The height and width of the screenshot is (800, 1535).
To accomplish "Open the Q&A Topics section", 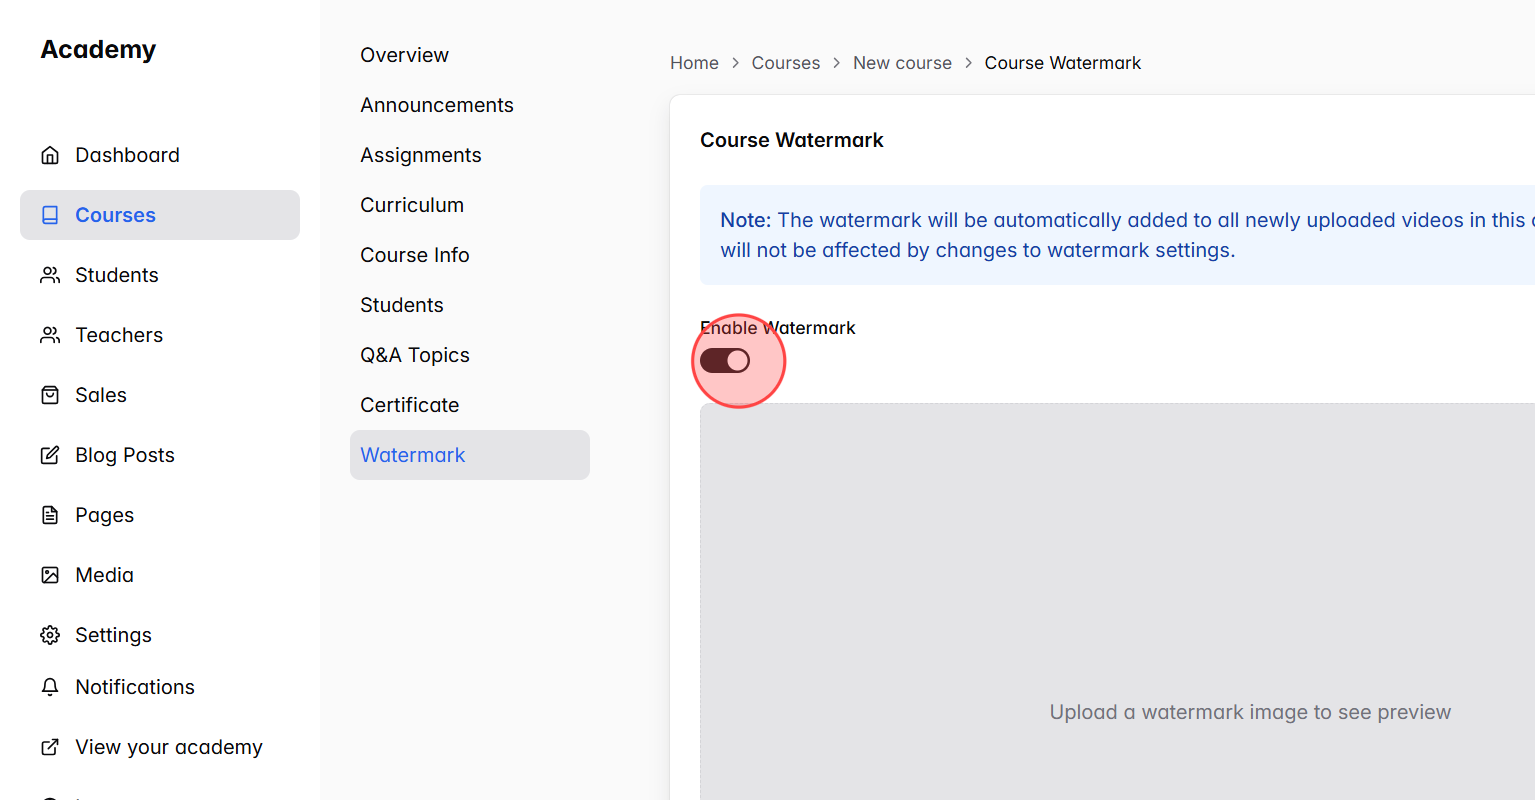I will 414,355.
